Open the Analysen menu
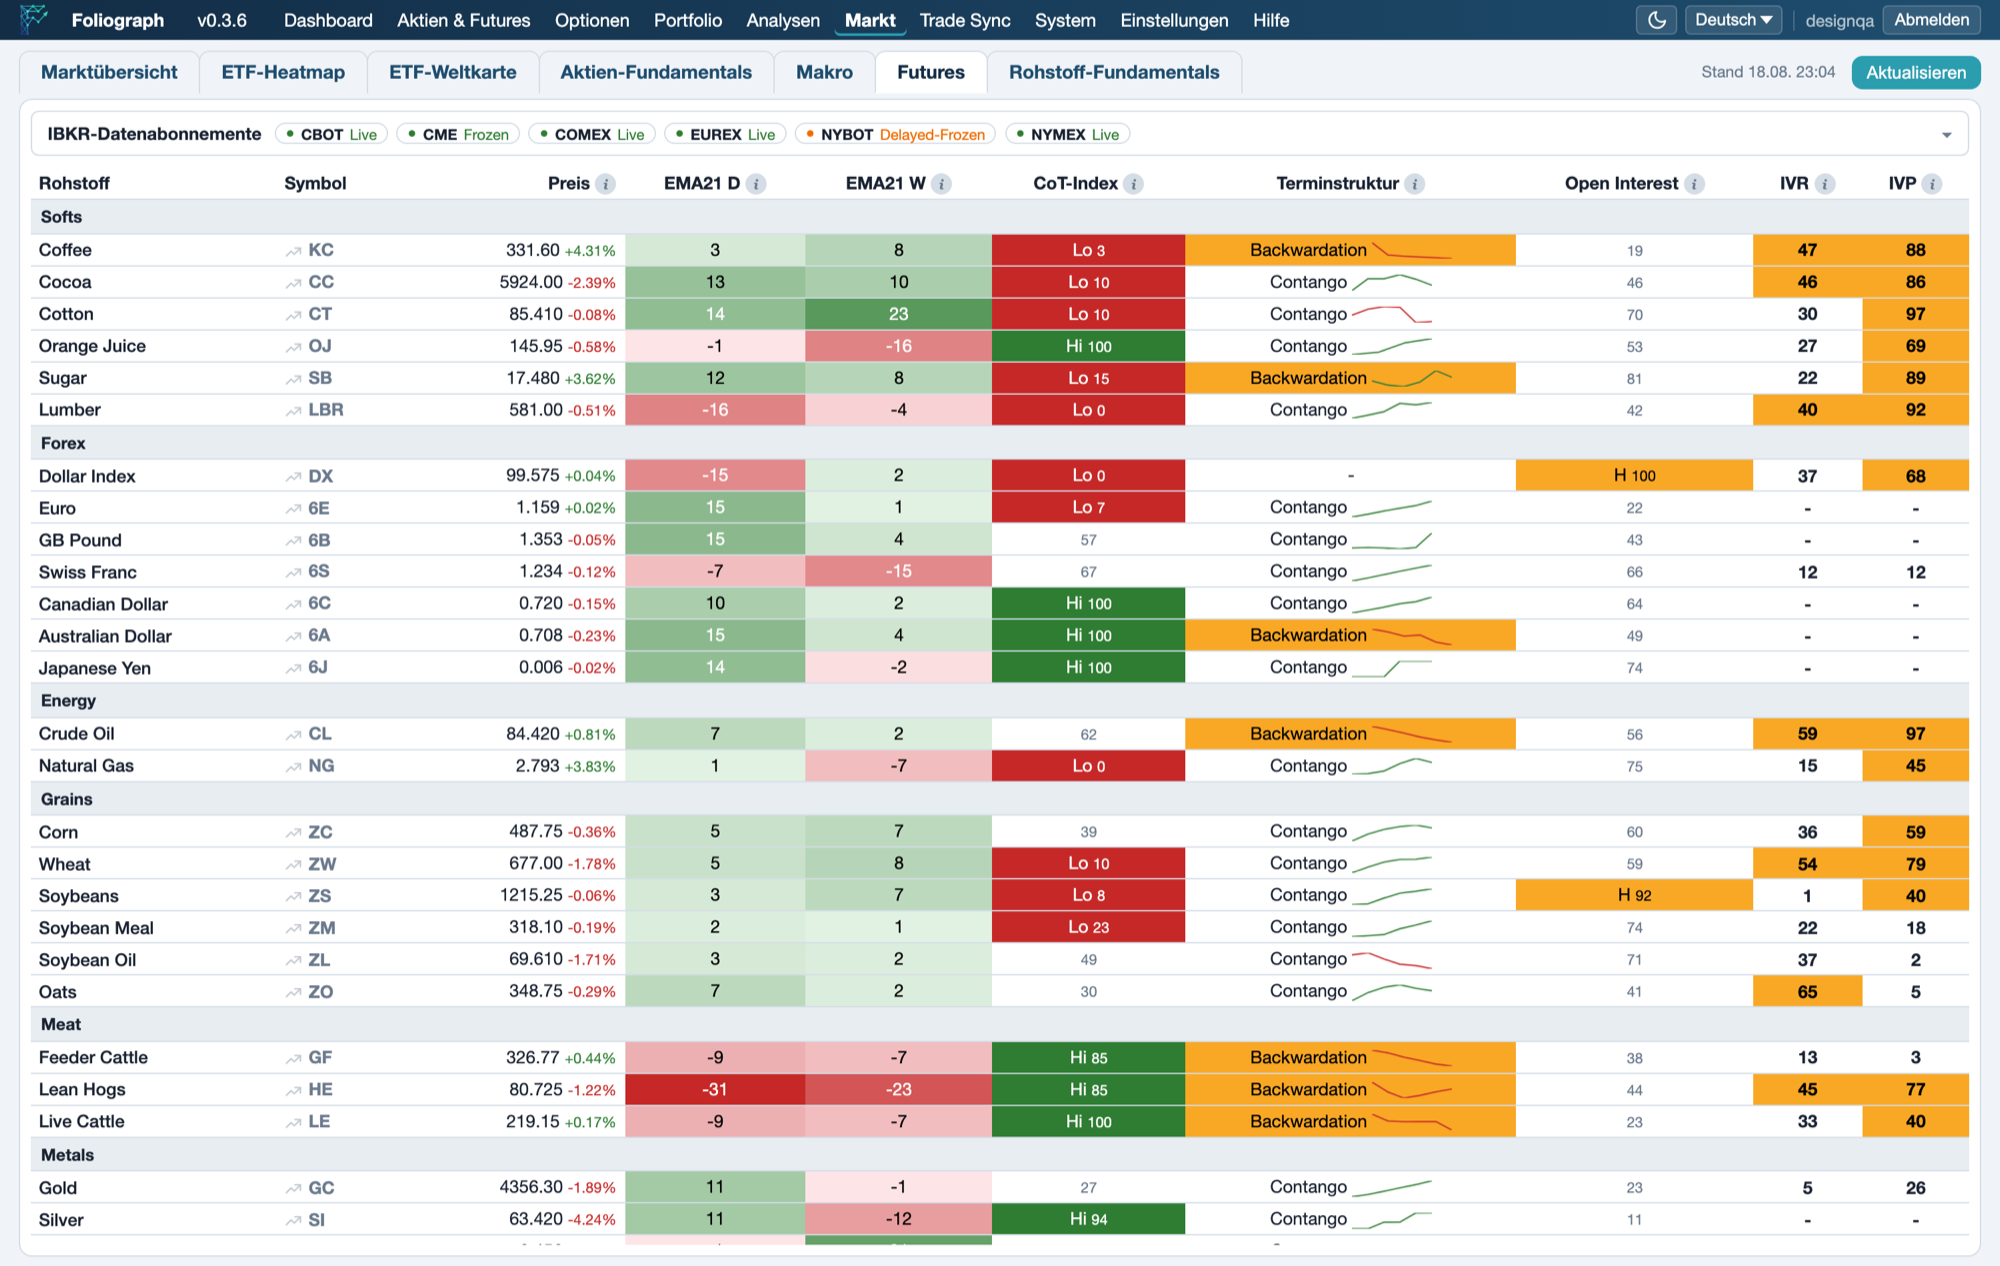 [783, 20]
